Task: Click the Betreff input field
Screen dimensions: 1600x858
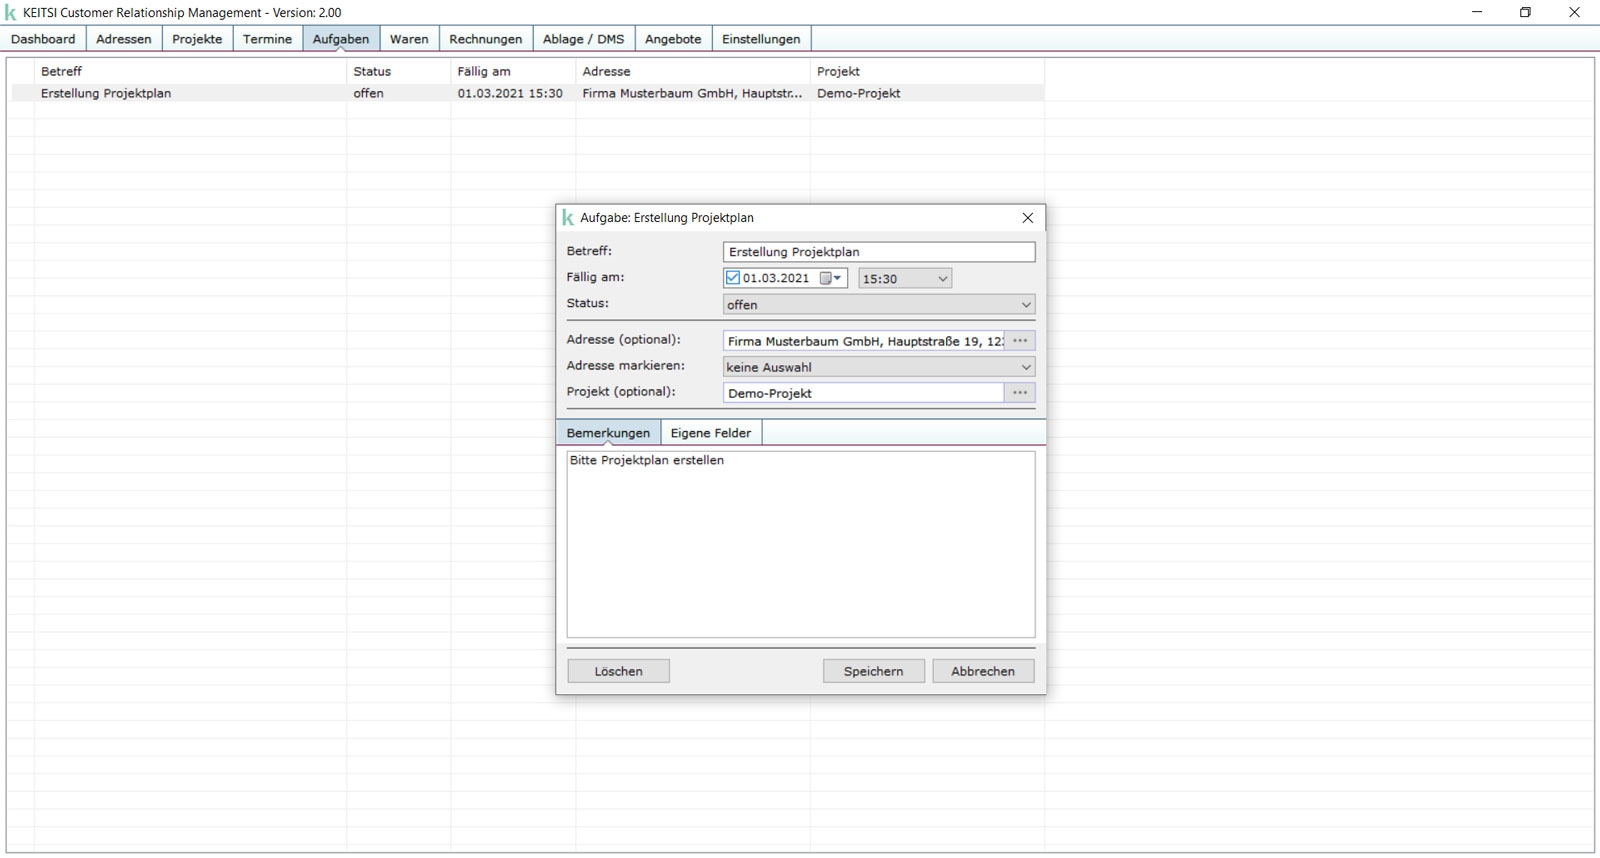Action: pos(879,252)
